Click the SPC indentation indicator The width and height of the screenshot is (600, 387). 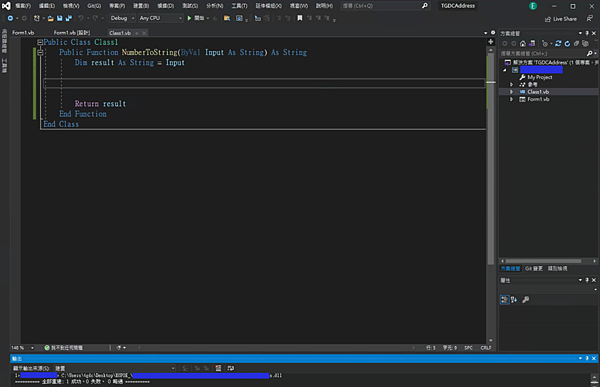(468, 348)
